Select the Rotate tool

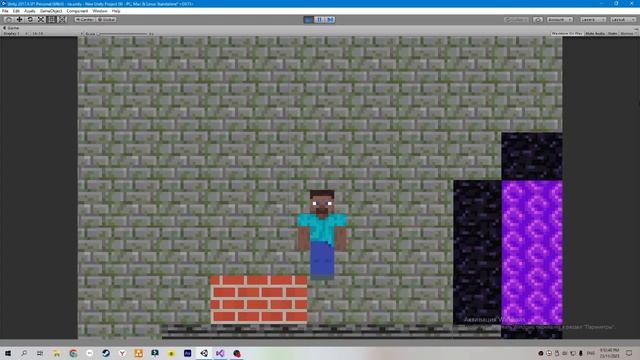click(x=30, y=20)
